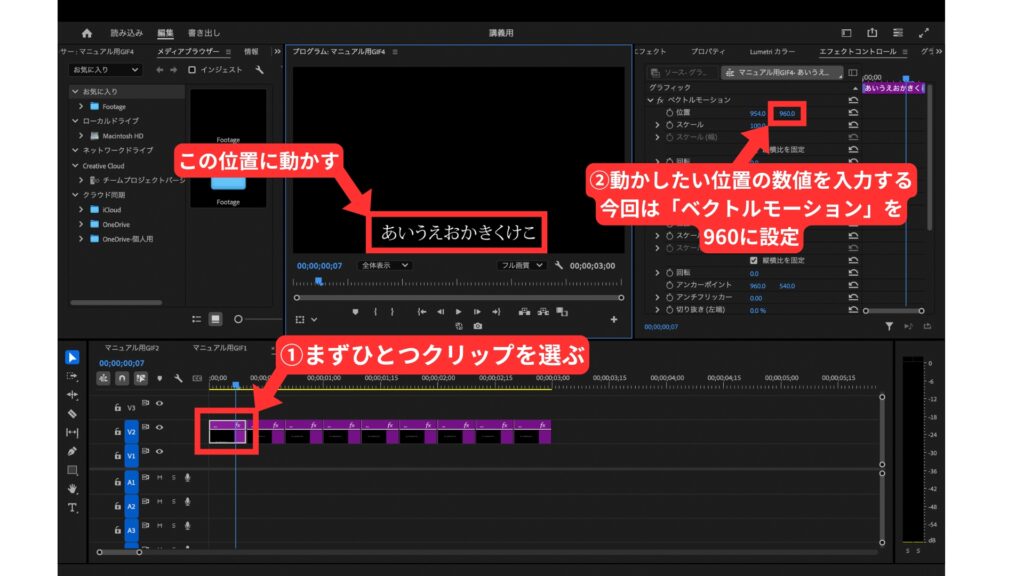Select the Selection tool in the toolbar
Screen dimensions: 1024x576
click(72, 357)
